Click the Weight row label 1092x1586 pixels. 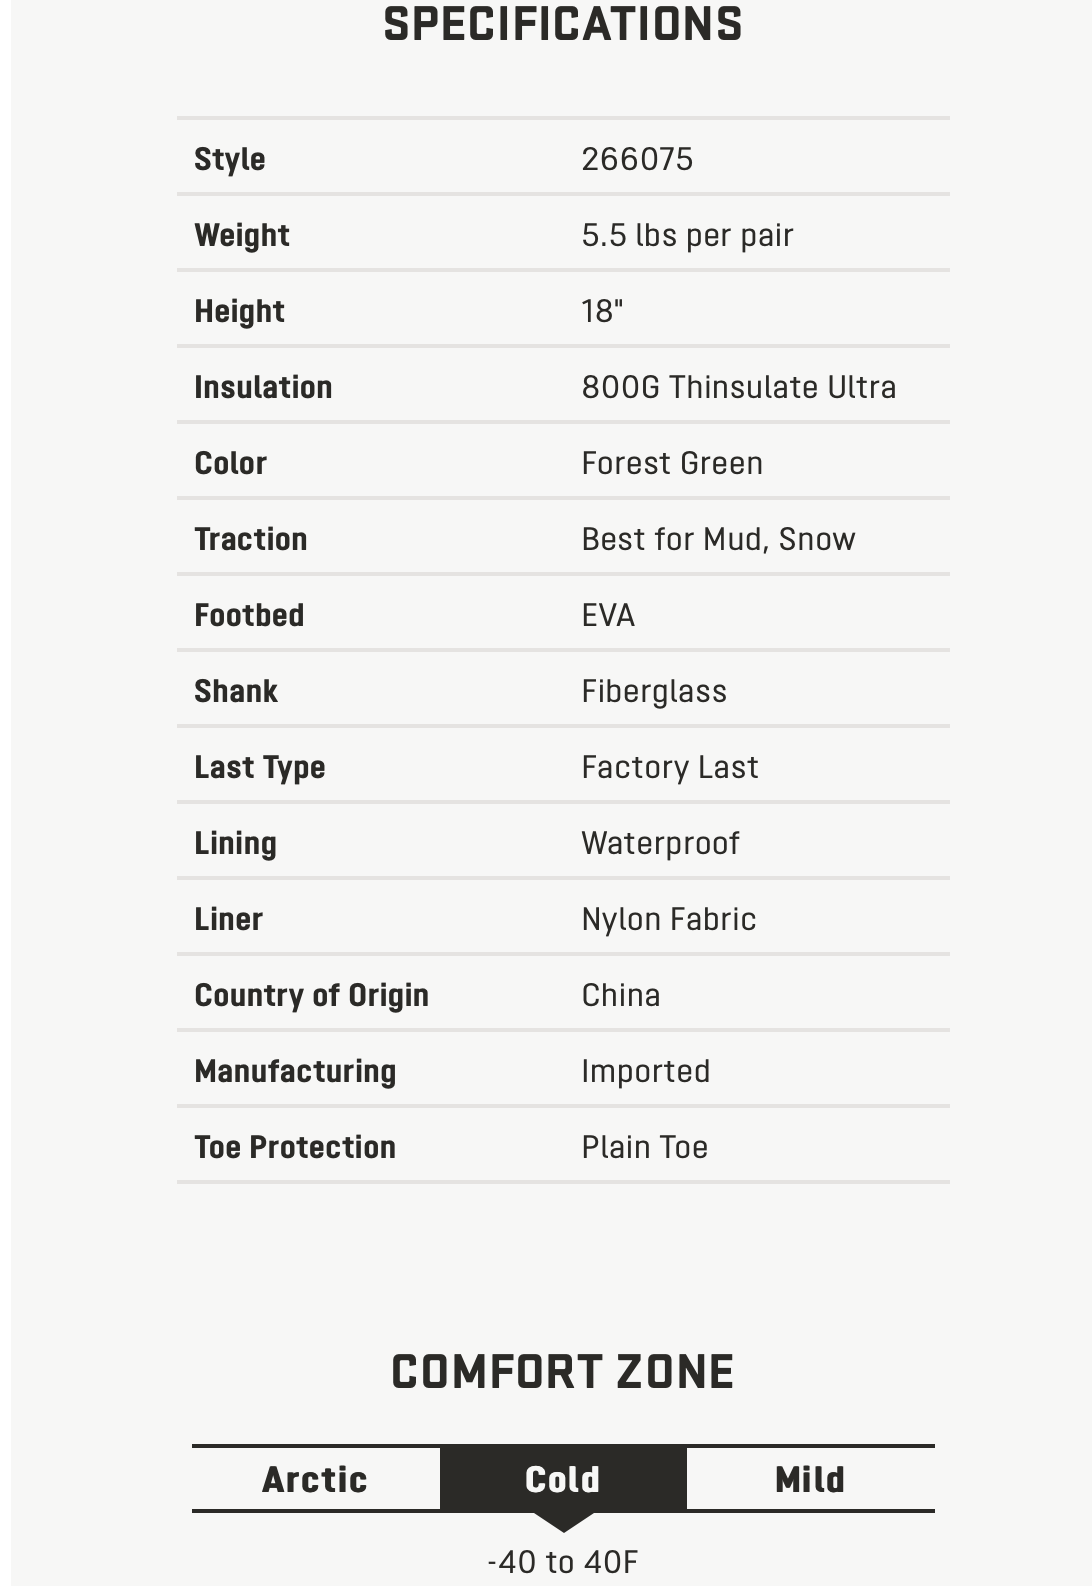(x=242, y=235)
